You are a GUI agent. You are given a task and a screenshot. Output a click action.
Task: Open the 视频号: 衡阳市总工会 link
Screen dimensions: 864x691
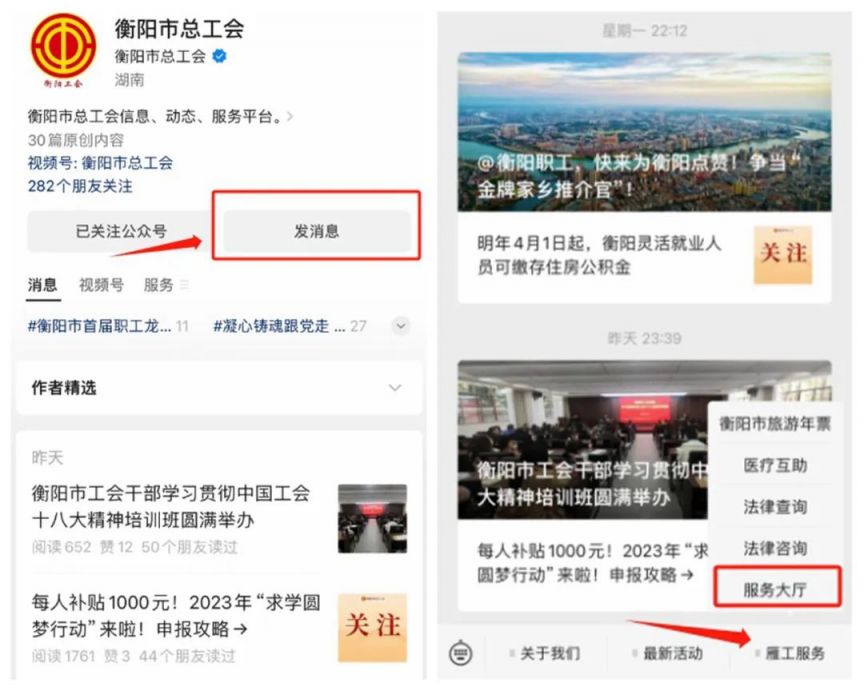click(100, 163)
